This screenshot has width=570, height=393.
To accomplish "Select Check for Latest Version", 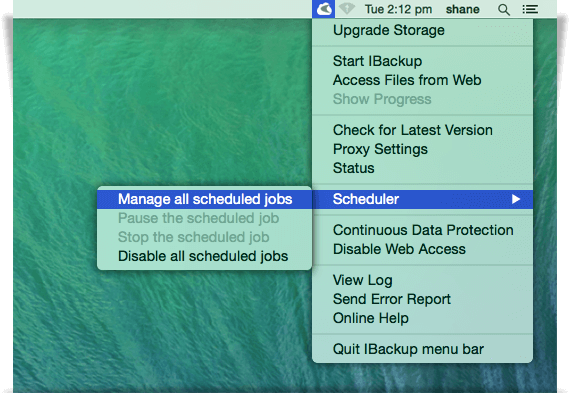I will [x=422, y=130].
